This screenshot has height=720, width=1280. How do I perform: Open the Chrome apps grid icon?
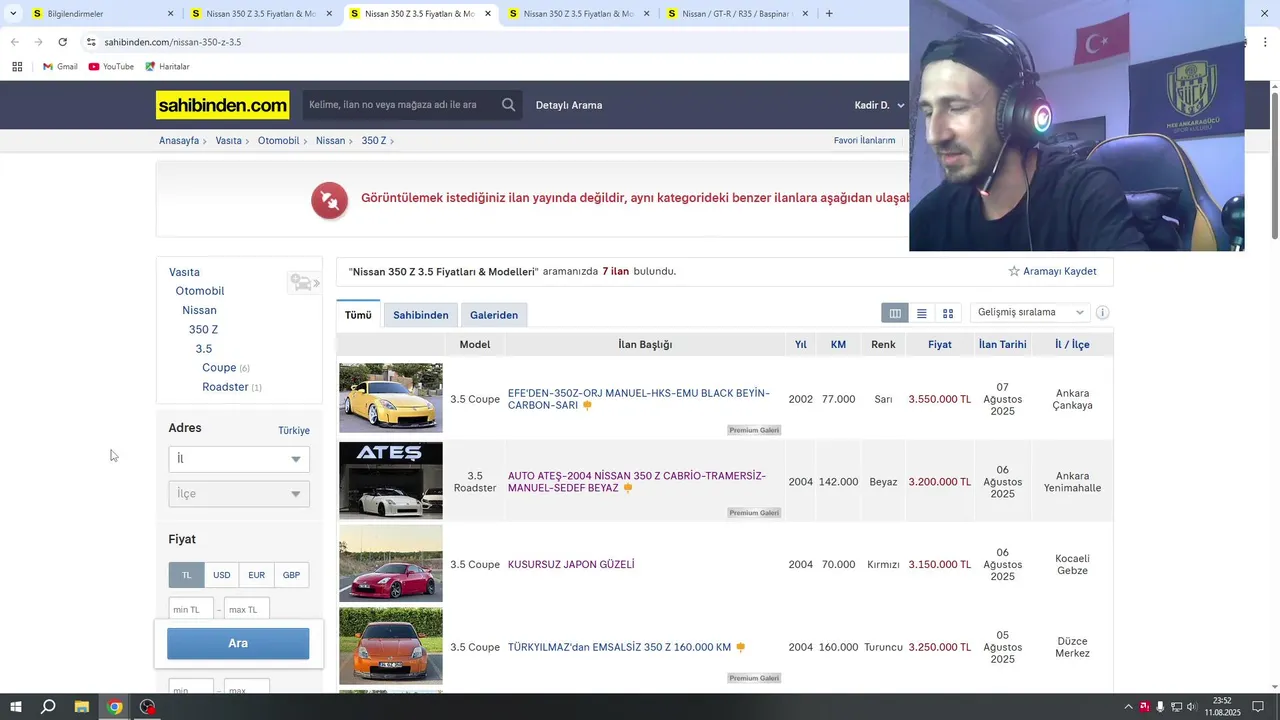tap(17, 67)
